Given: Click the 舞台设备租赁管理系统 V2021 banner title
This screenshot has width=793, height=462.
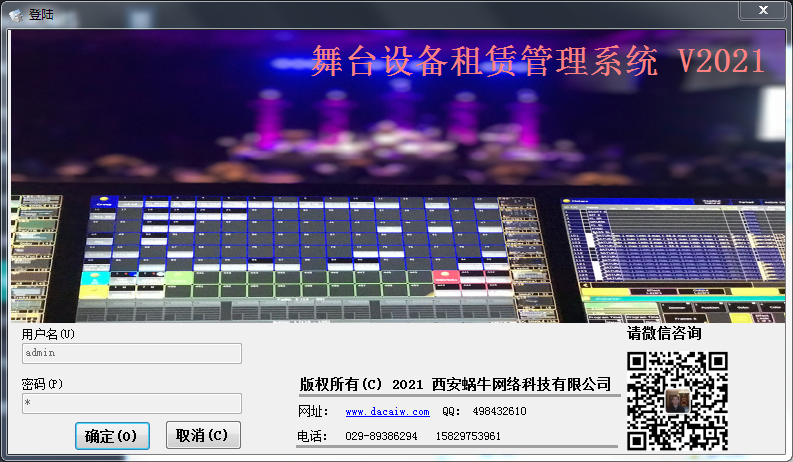Looking at the screenshot, I should (x=538, y=61).
